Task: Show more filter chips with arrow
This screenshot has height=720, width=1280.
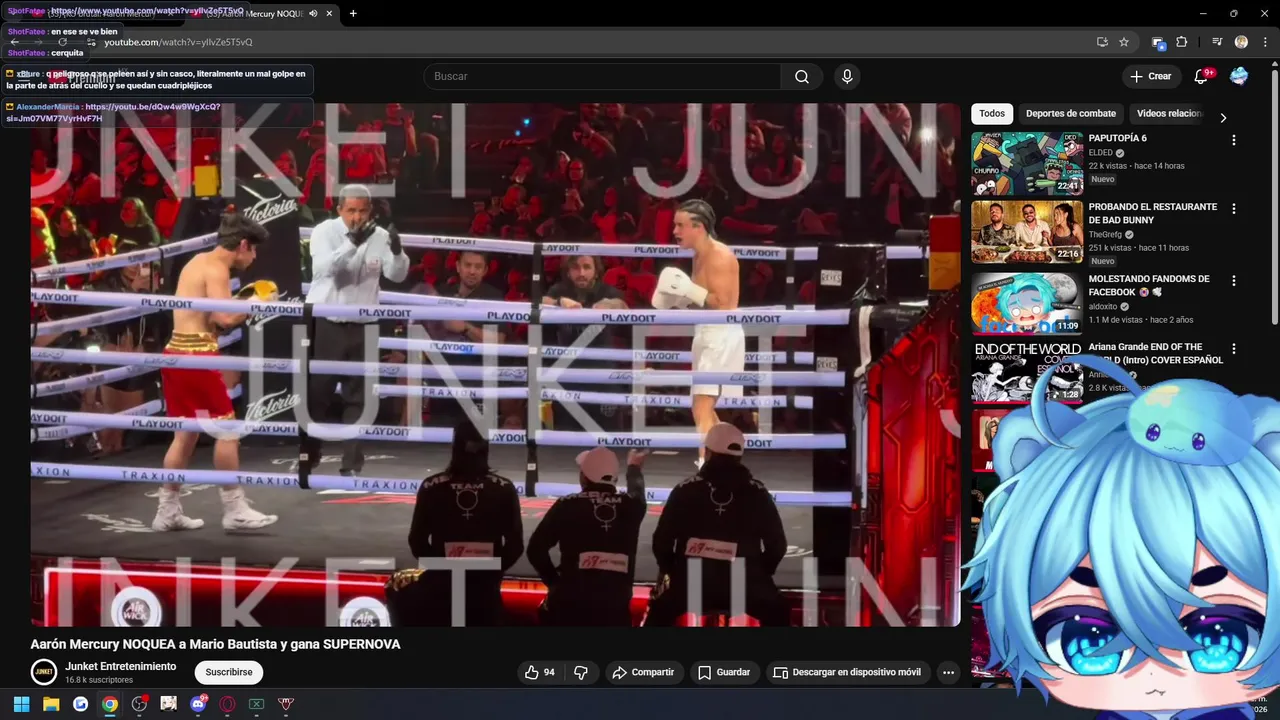Action: 1222,117
